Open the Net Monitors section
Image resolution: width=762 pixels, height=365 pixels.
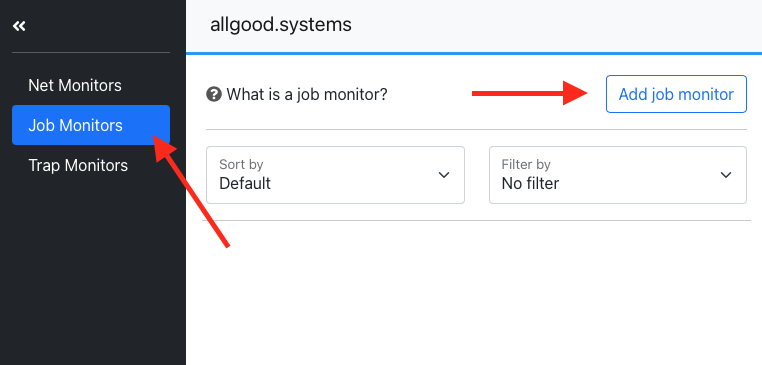point(75,86)
